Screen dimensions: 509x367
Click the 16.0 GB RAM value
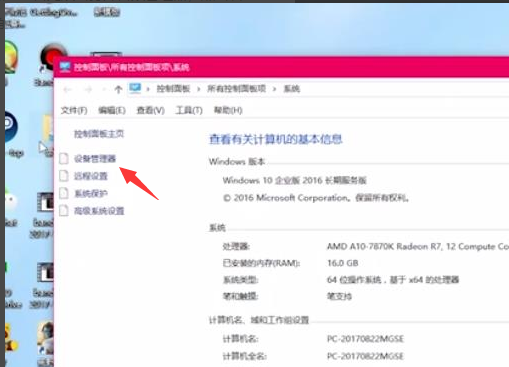tap(343, 263)
